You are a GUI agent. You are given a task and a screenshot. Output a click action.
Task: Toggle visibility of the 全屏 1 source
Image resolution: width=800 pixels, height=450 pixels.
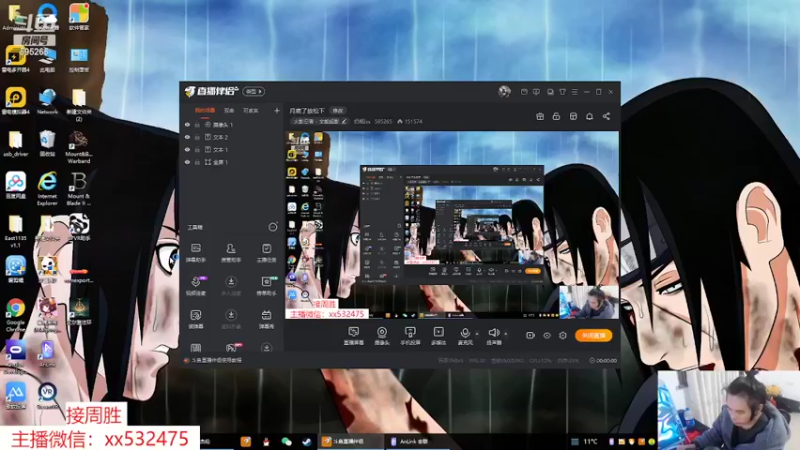187,162
